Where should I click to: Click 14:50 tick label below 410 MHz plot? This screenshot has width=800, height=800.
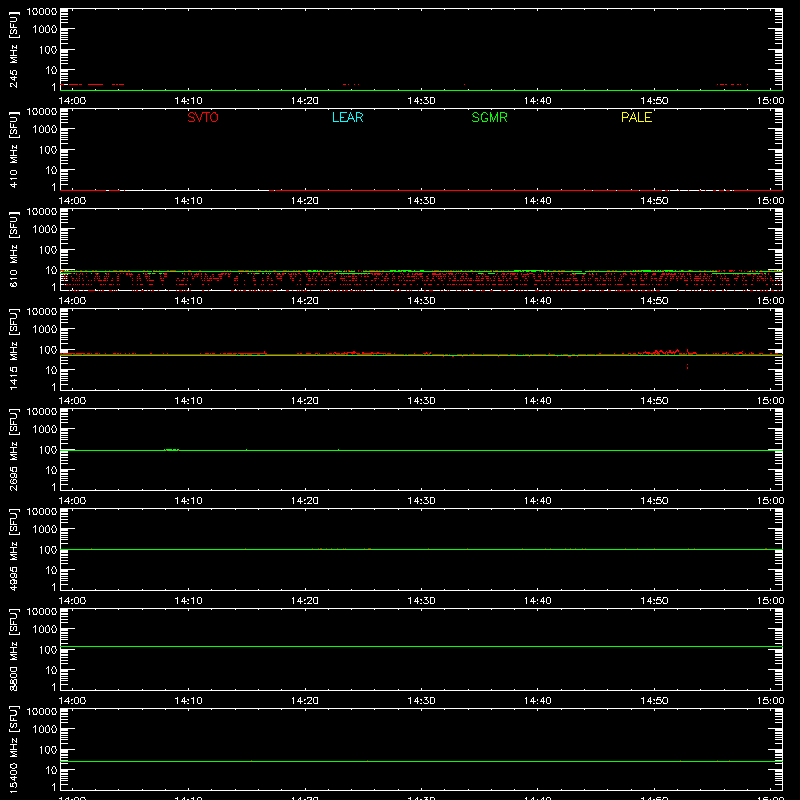pyautogui.click(x=654, y=201)
